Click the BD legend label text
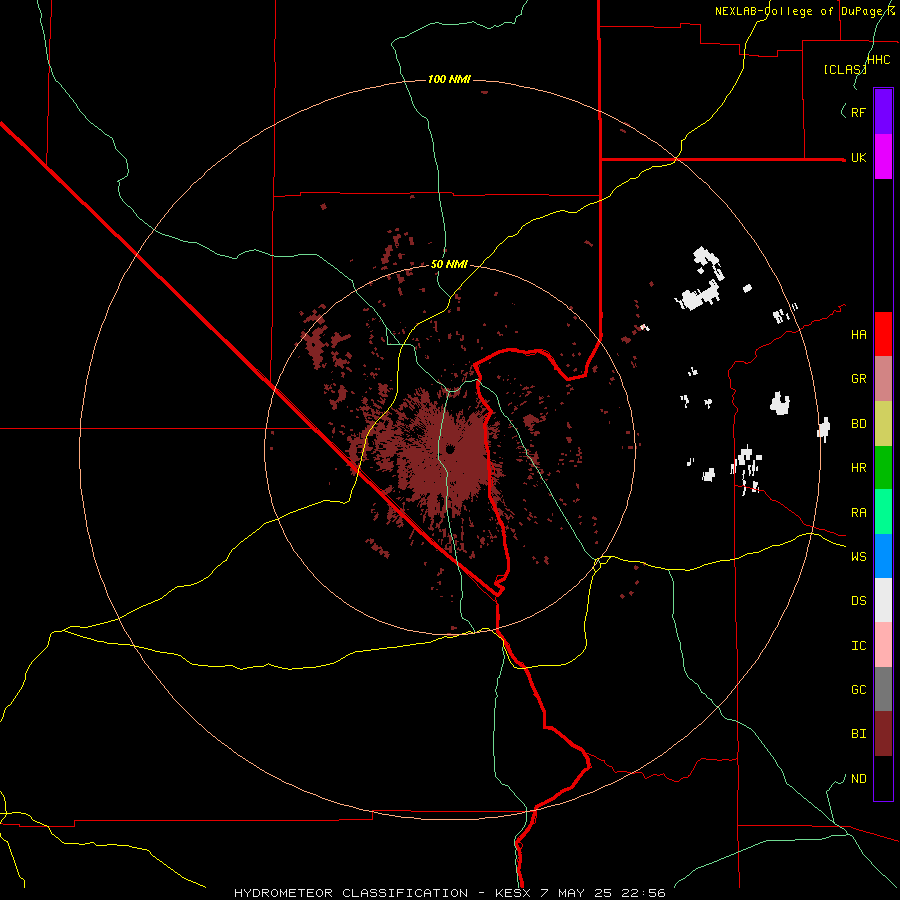Image resolution: width=900 pixels, height=900 pixels. click(x=858, y=424)
